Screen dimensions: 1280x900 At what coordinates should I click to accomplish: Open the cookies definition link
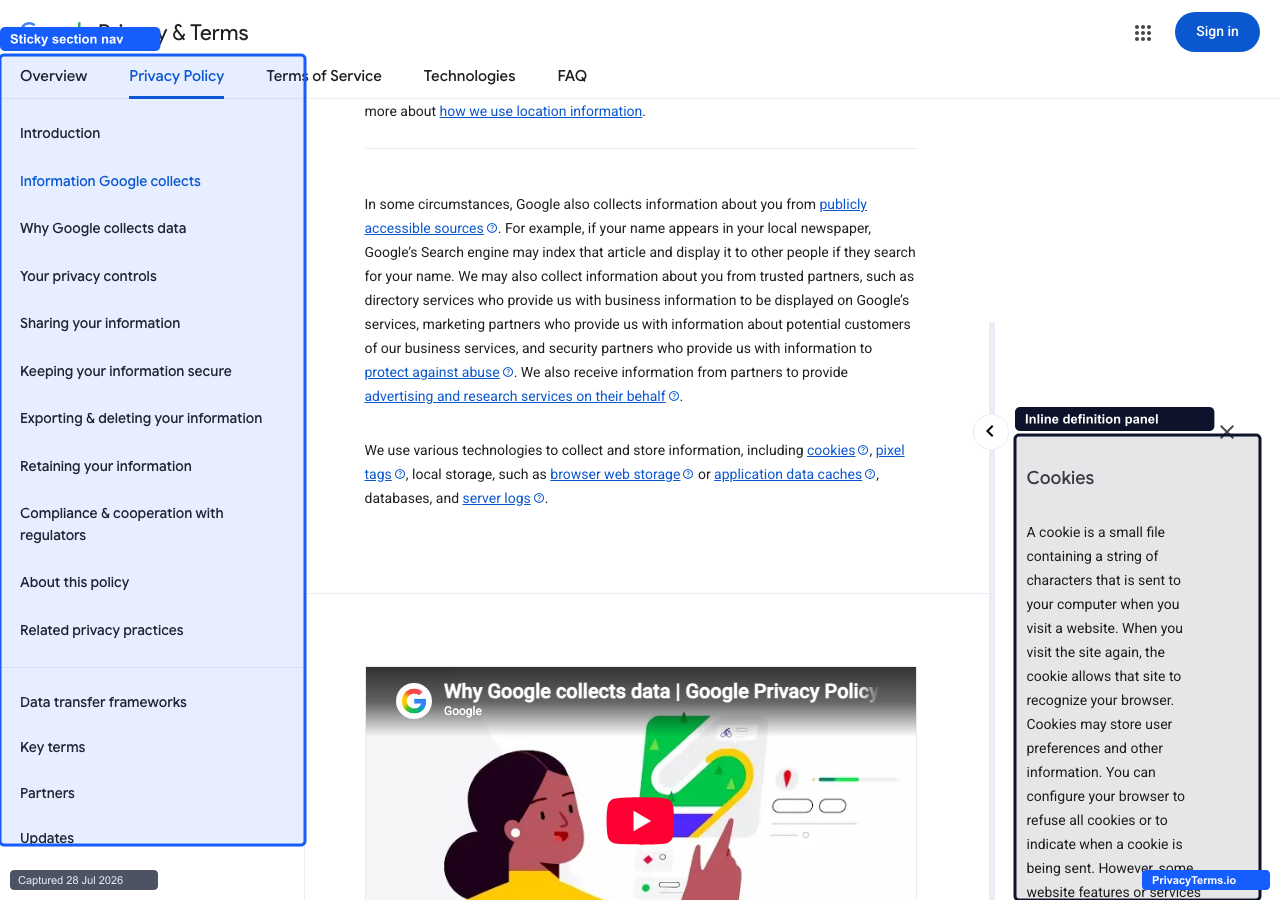(831, 450)
